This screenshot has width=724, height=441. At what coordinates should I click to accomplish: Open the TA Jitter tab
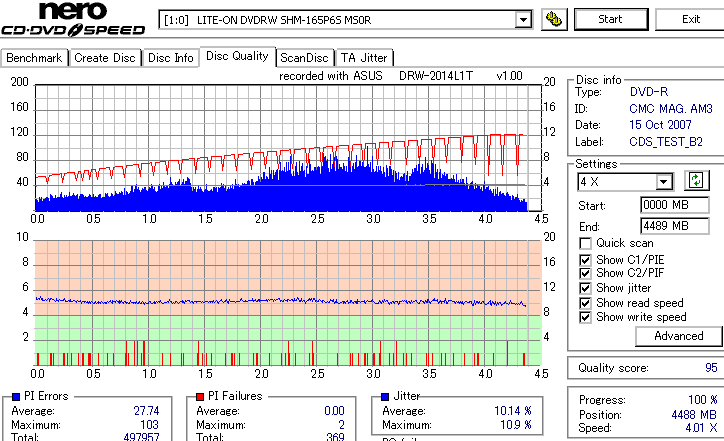click(x=364, y=58)
